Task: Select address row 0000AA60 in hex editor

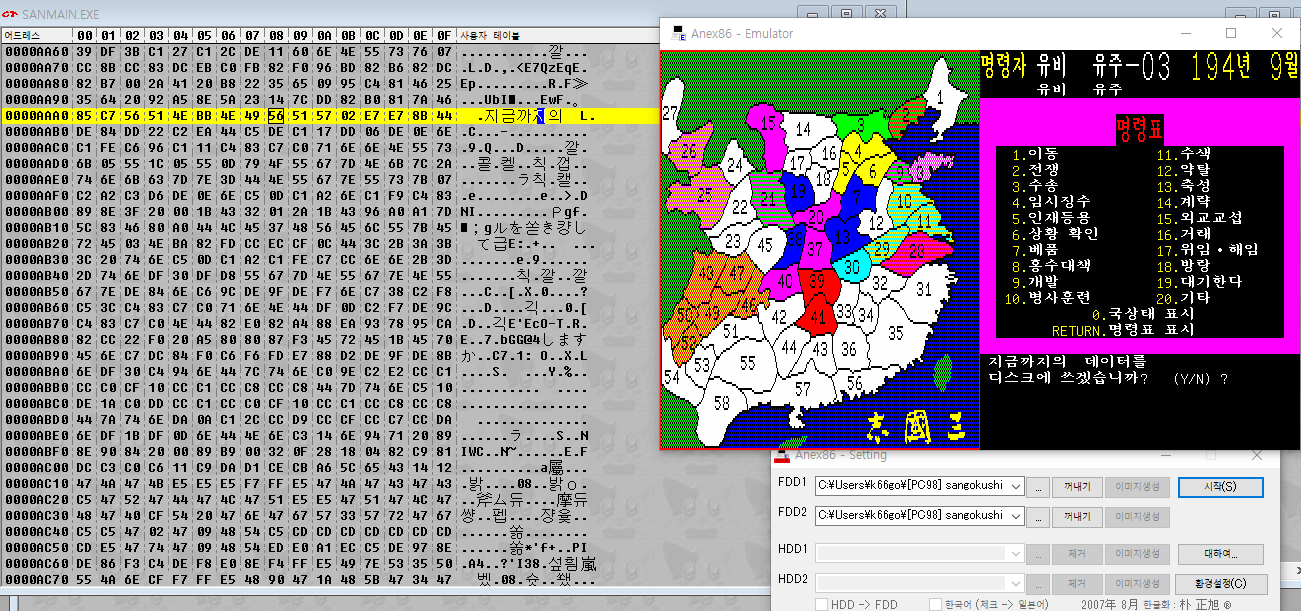Action: [36, 51]
